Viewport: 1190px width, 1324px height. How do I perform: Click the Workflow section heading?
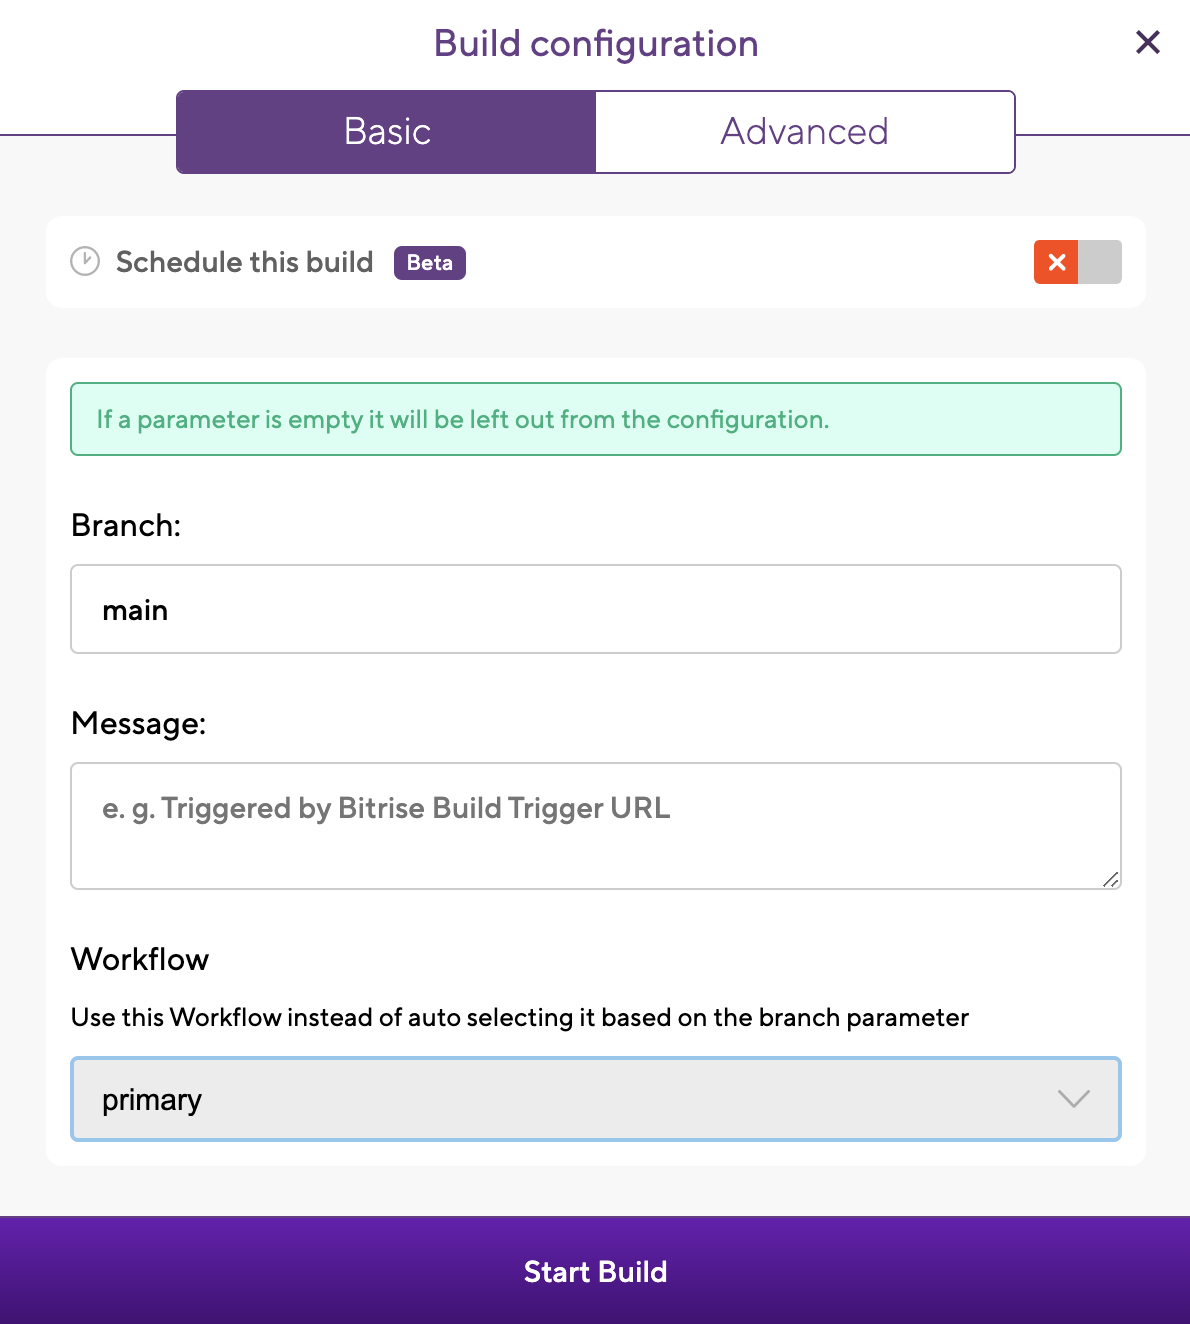point(140,959)
